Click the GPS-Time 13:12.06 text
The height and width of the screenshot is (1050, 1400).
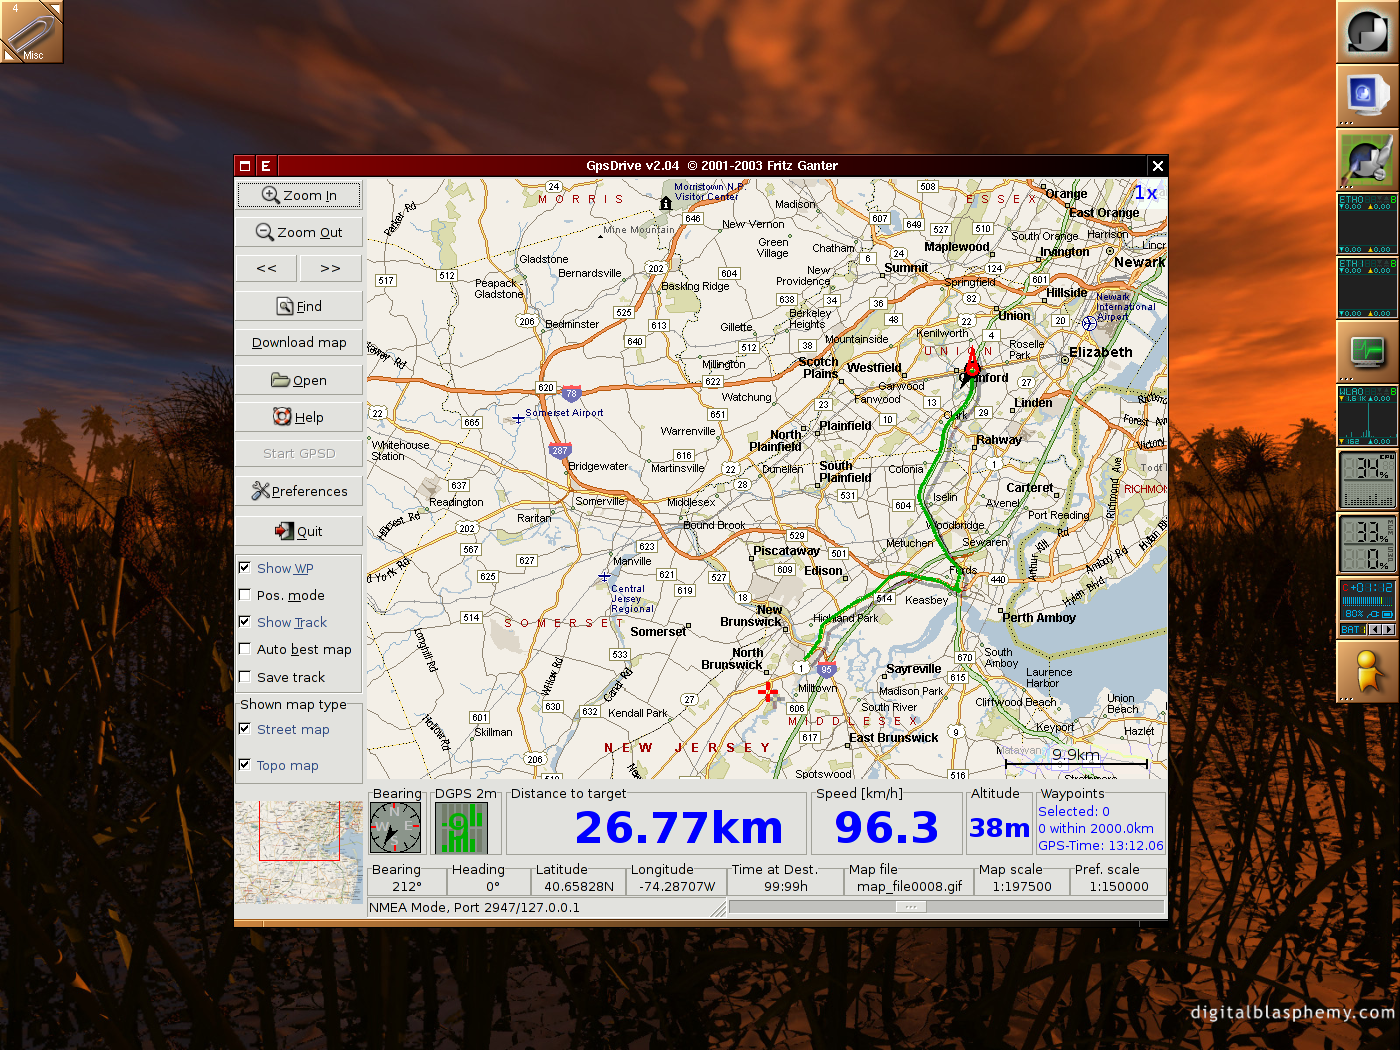point(1101,845)
